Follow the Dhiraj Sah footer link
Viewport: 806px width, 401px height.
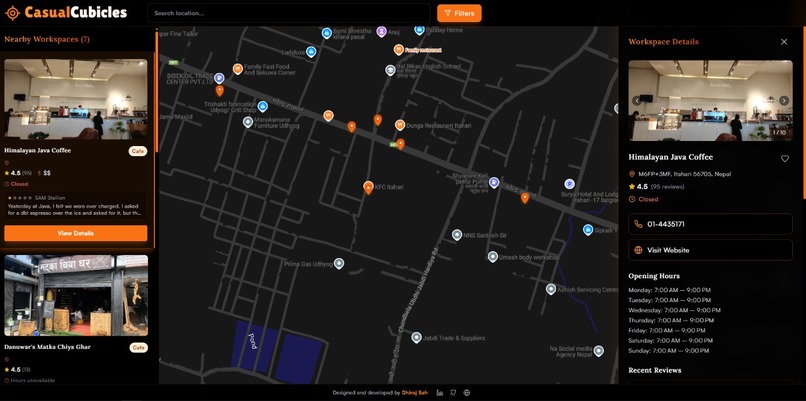point(415,393)
